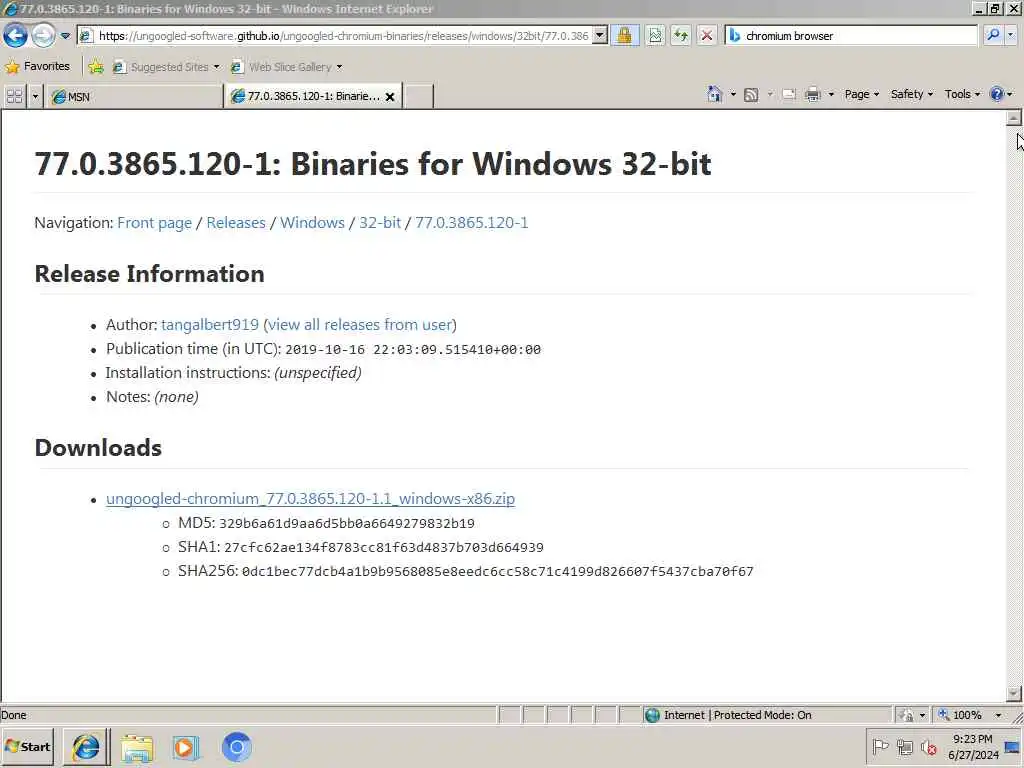Switch to the MSN tab
The height and width of the screenshot is (768, 1024).
134,97
